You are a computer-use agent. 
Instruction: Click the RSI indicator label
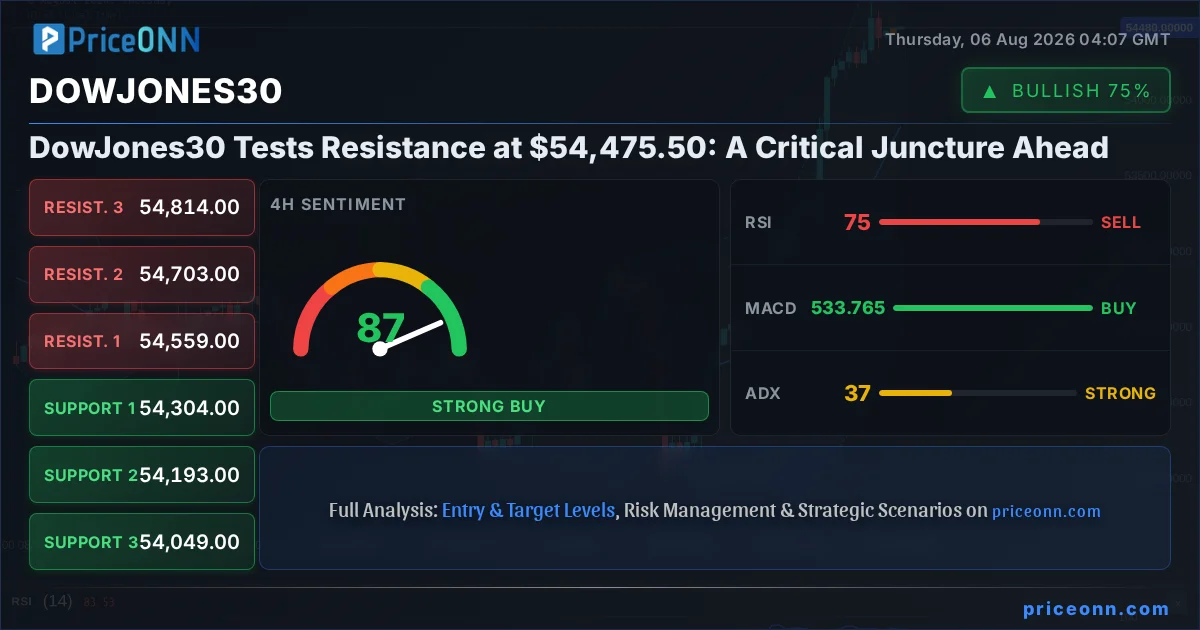[758, 222]
